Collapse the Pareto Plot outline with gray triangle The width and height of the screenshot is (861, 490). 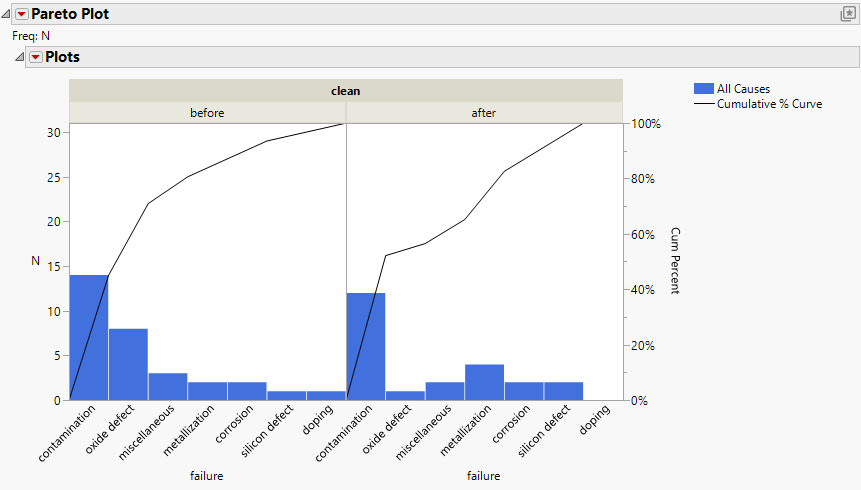click(7, 14)
